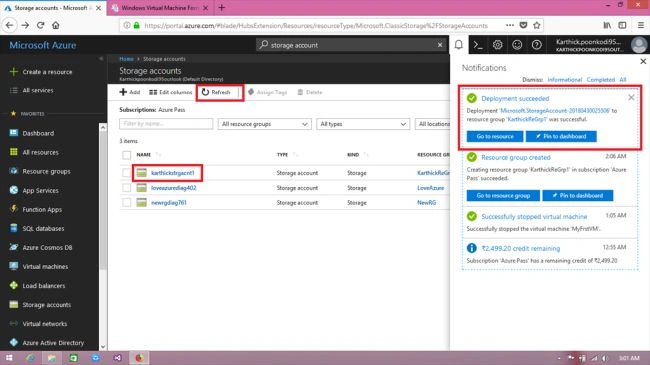
Task: Open All types dropdown
Action: (363, 124)
